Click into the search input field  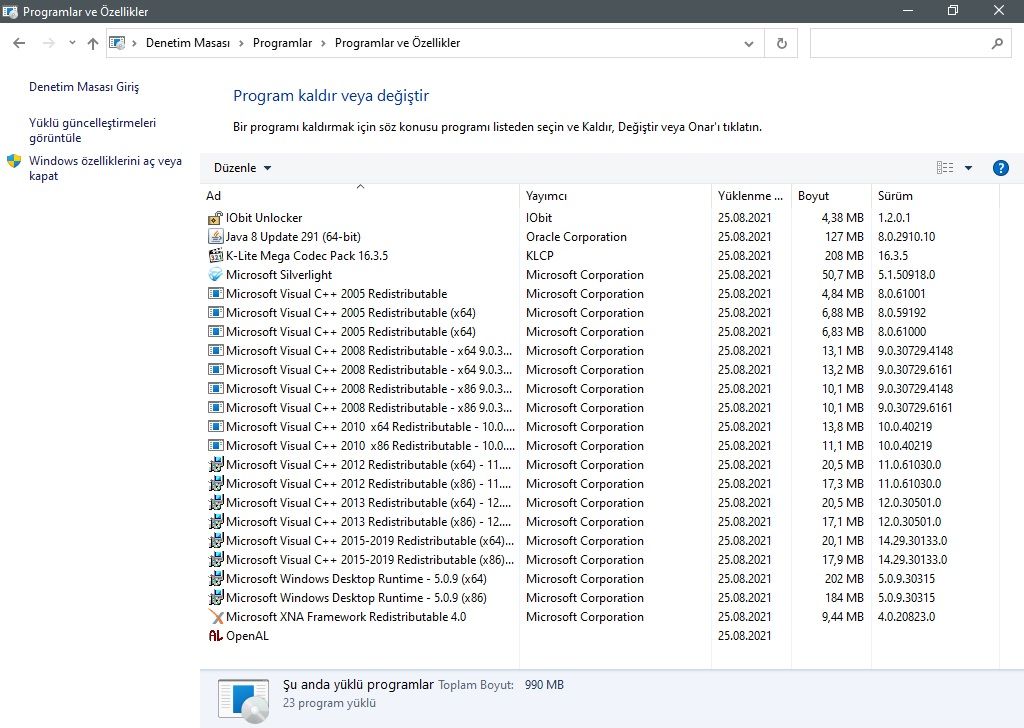(x=900, y=44)
